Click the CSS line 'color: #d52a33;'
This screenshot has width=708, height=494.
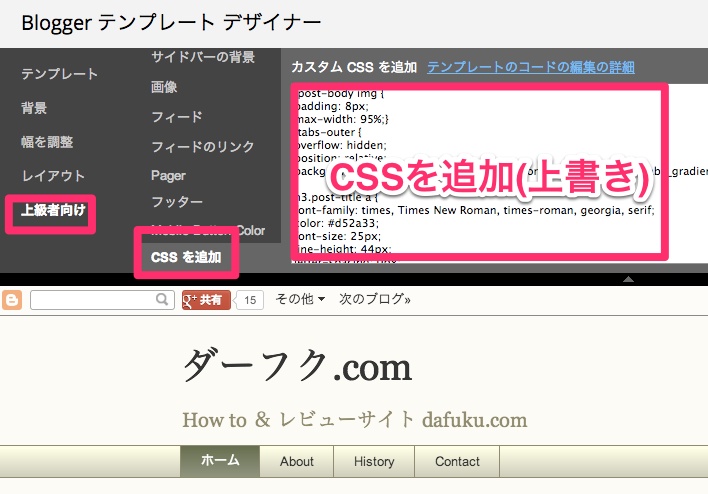click(338, 223)
